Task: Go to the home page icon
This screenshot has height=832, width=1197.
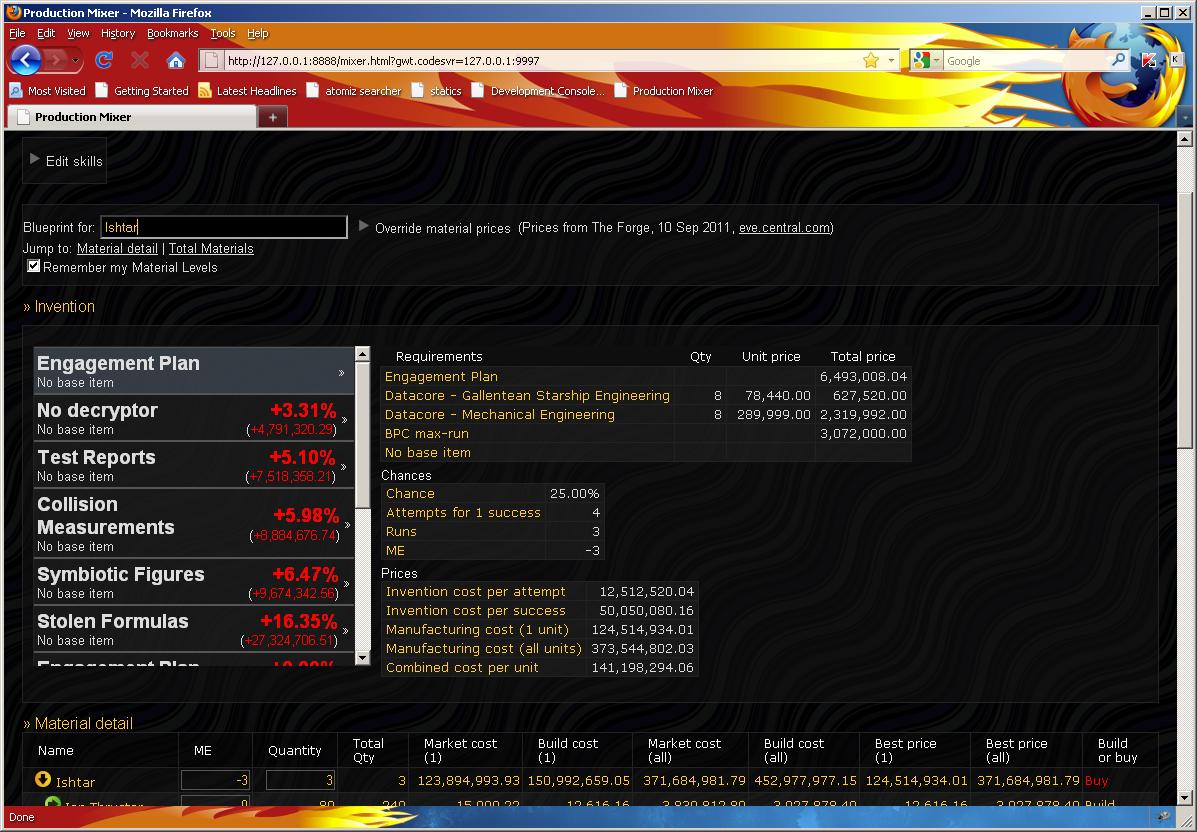Action: [x=176, y=60]
